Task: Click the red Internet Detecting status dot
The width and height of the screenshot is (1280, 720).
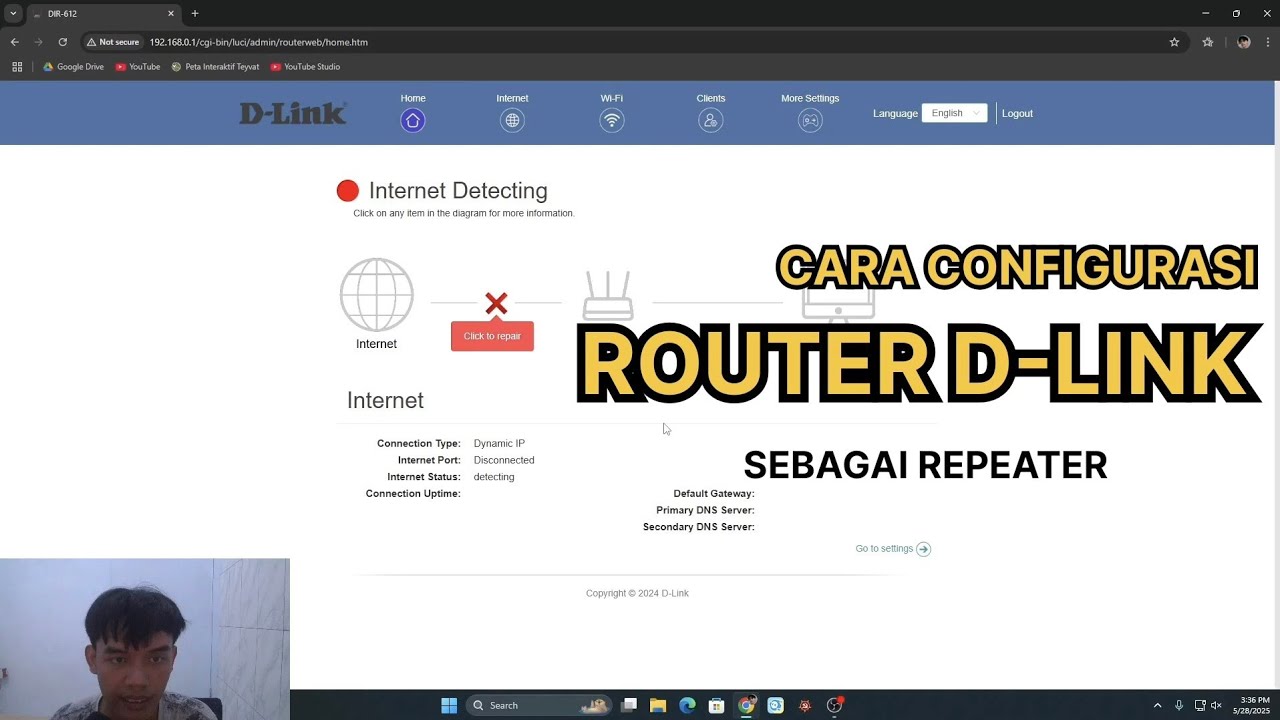Action: [347, 190]
